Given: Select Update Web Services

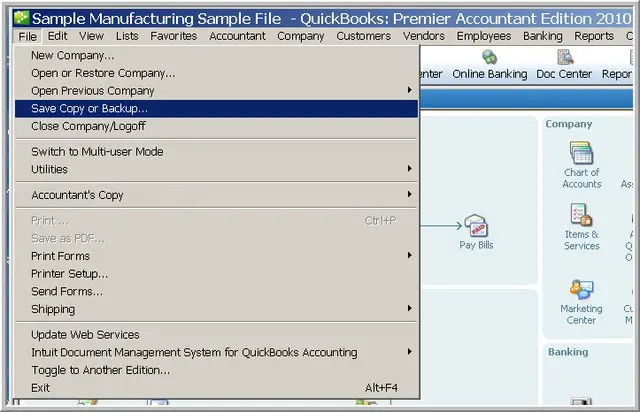Looking at the screenshot, I should click(x=216, y=334).
